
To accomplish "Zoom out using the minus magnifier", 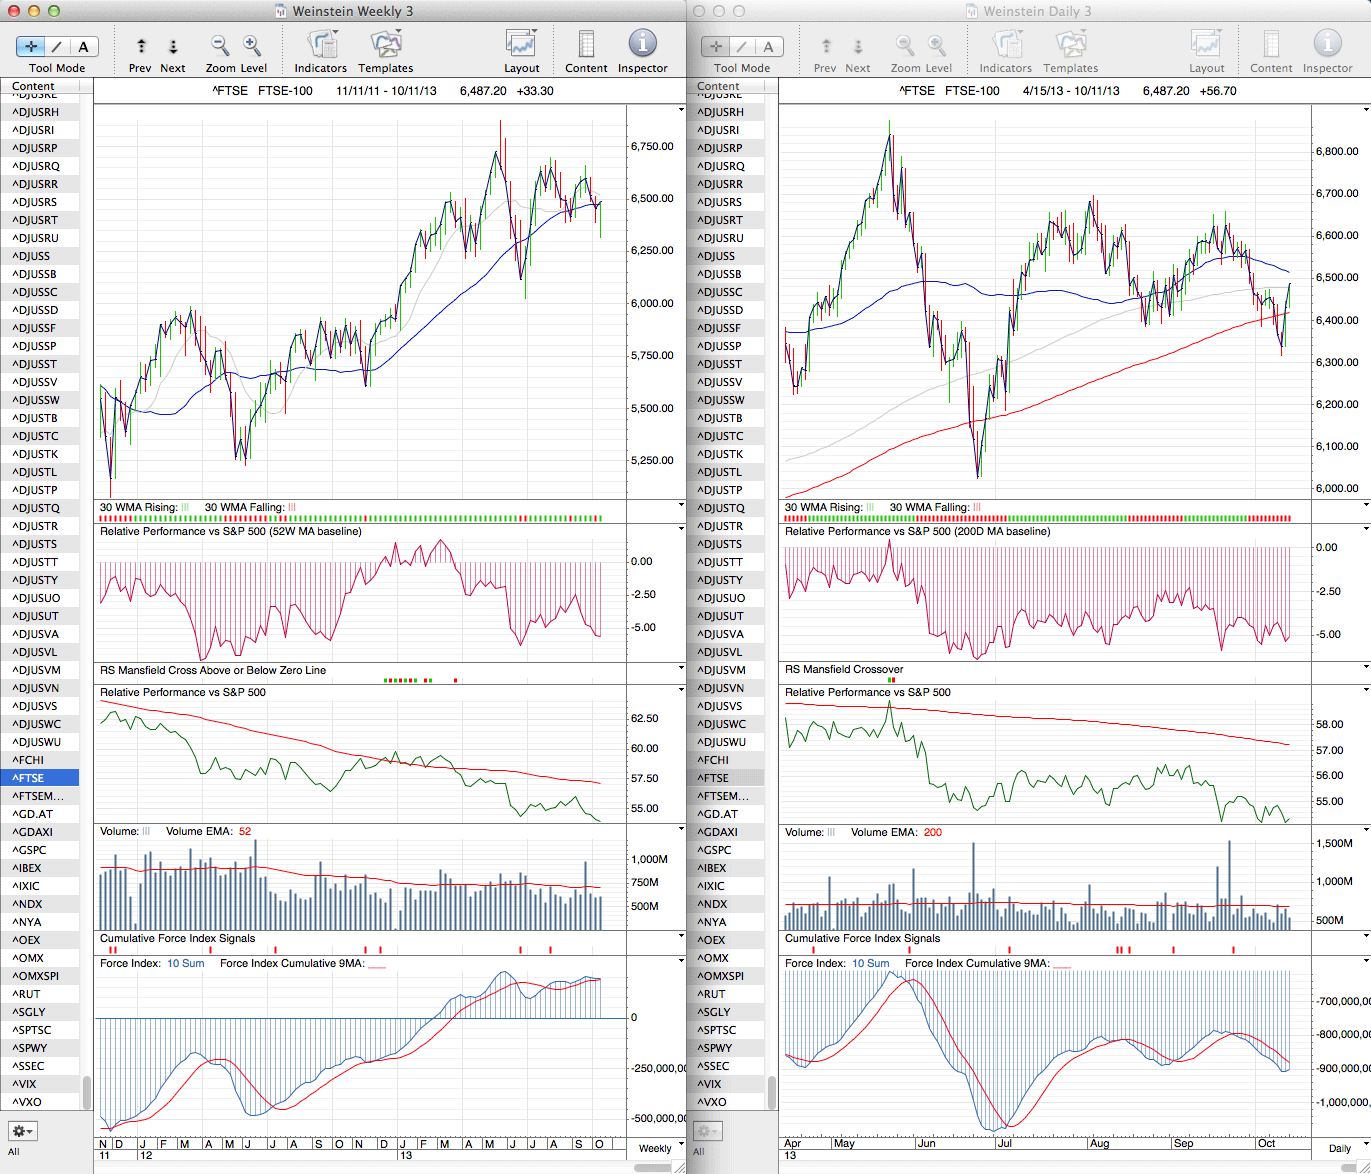I will tap(219, 45).
